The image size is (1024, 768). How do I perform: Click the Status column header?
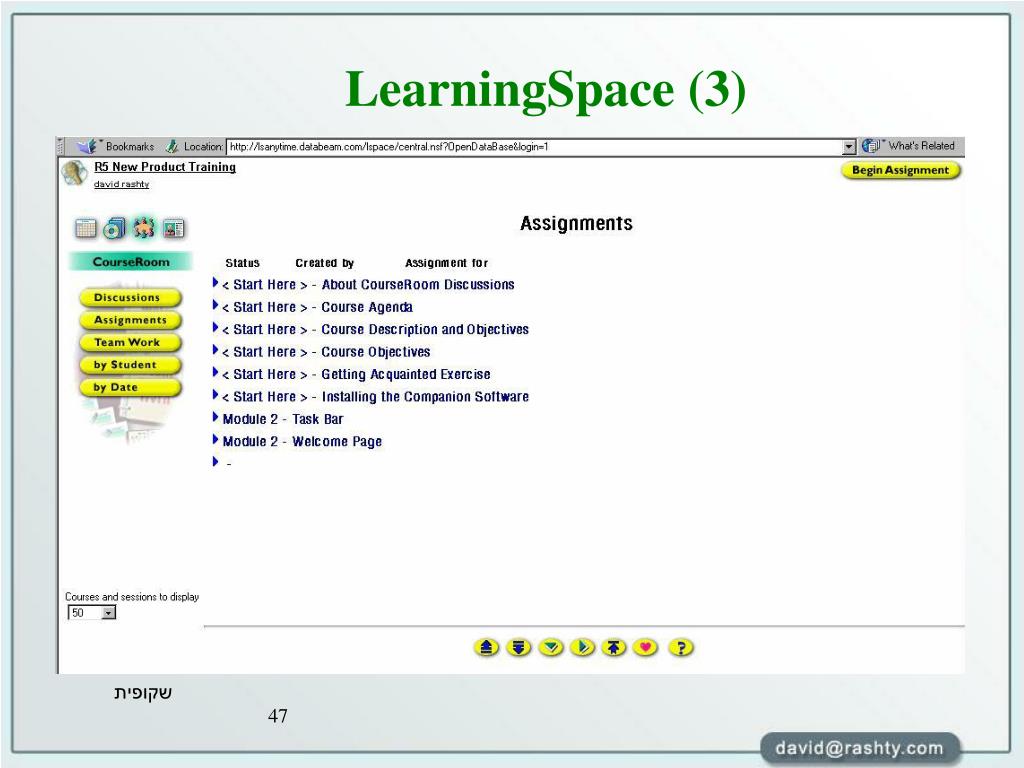point(242,263)
